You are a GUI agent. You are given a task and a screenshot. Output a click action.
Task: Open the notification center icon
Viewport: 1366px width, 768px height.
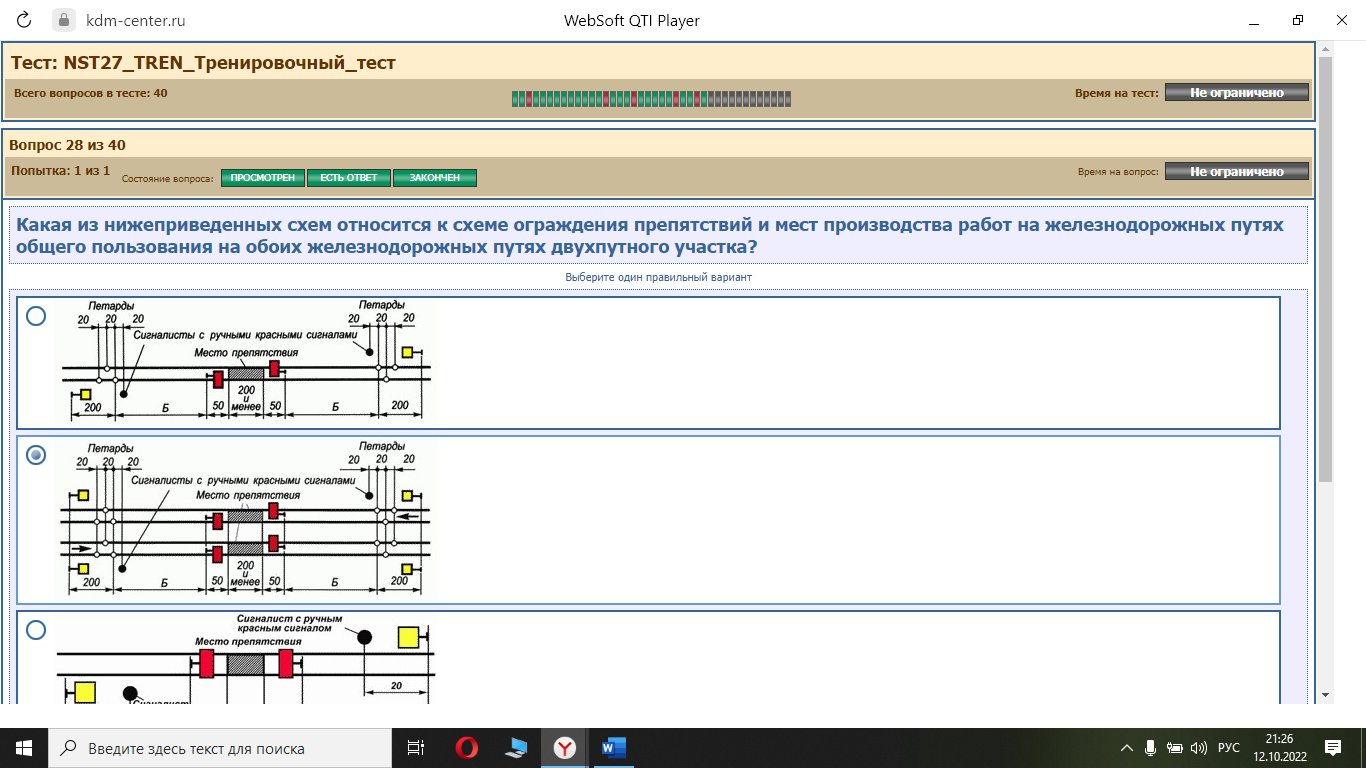[1333, 748]
